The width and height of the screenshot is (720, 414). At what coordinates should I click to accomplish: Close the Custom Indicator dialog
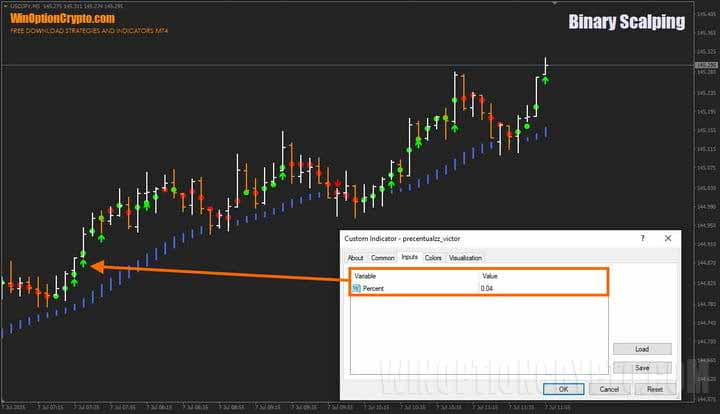point(667,238)
